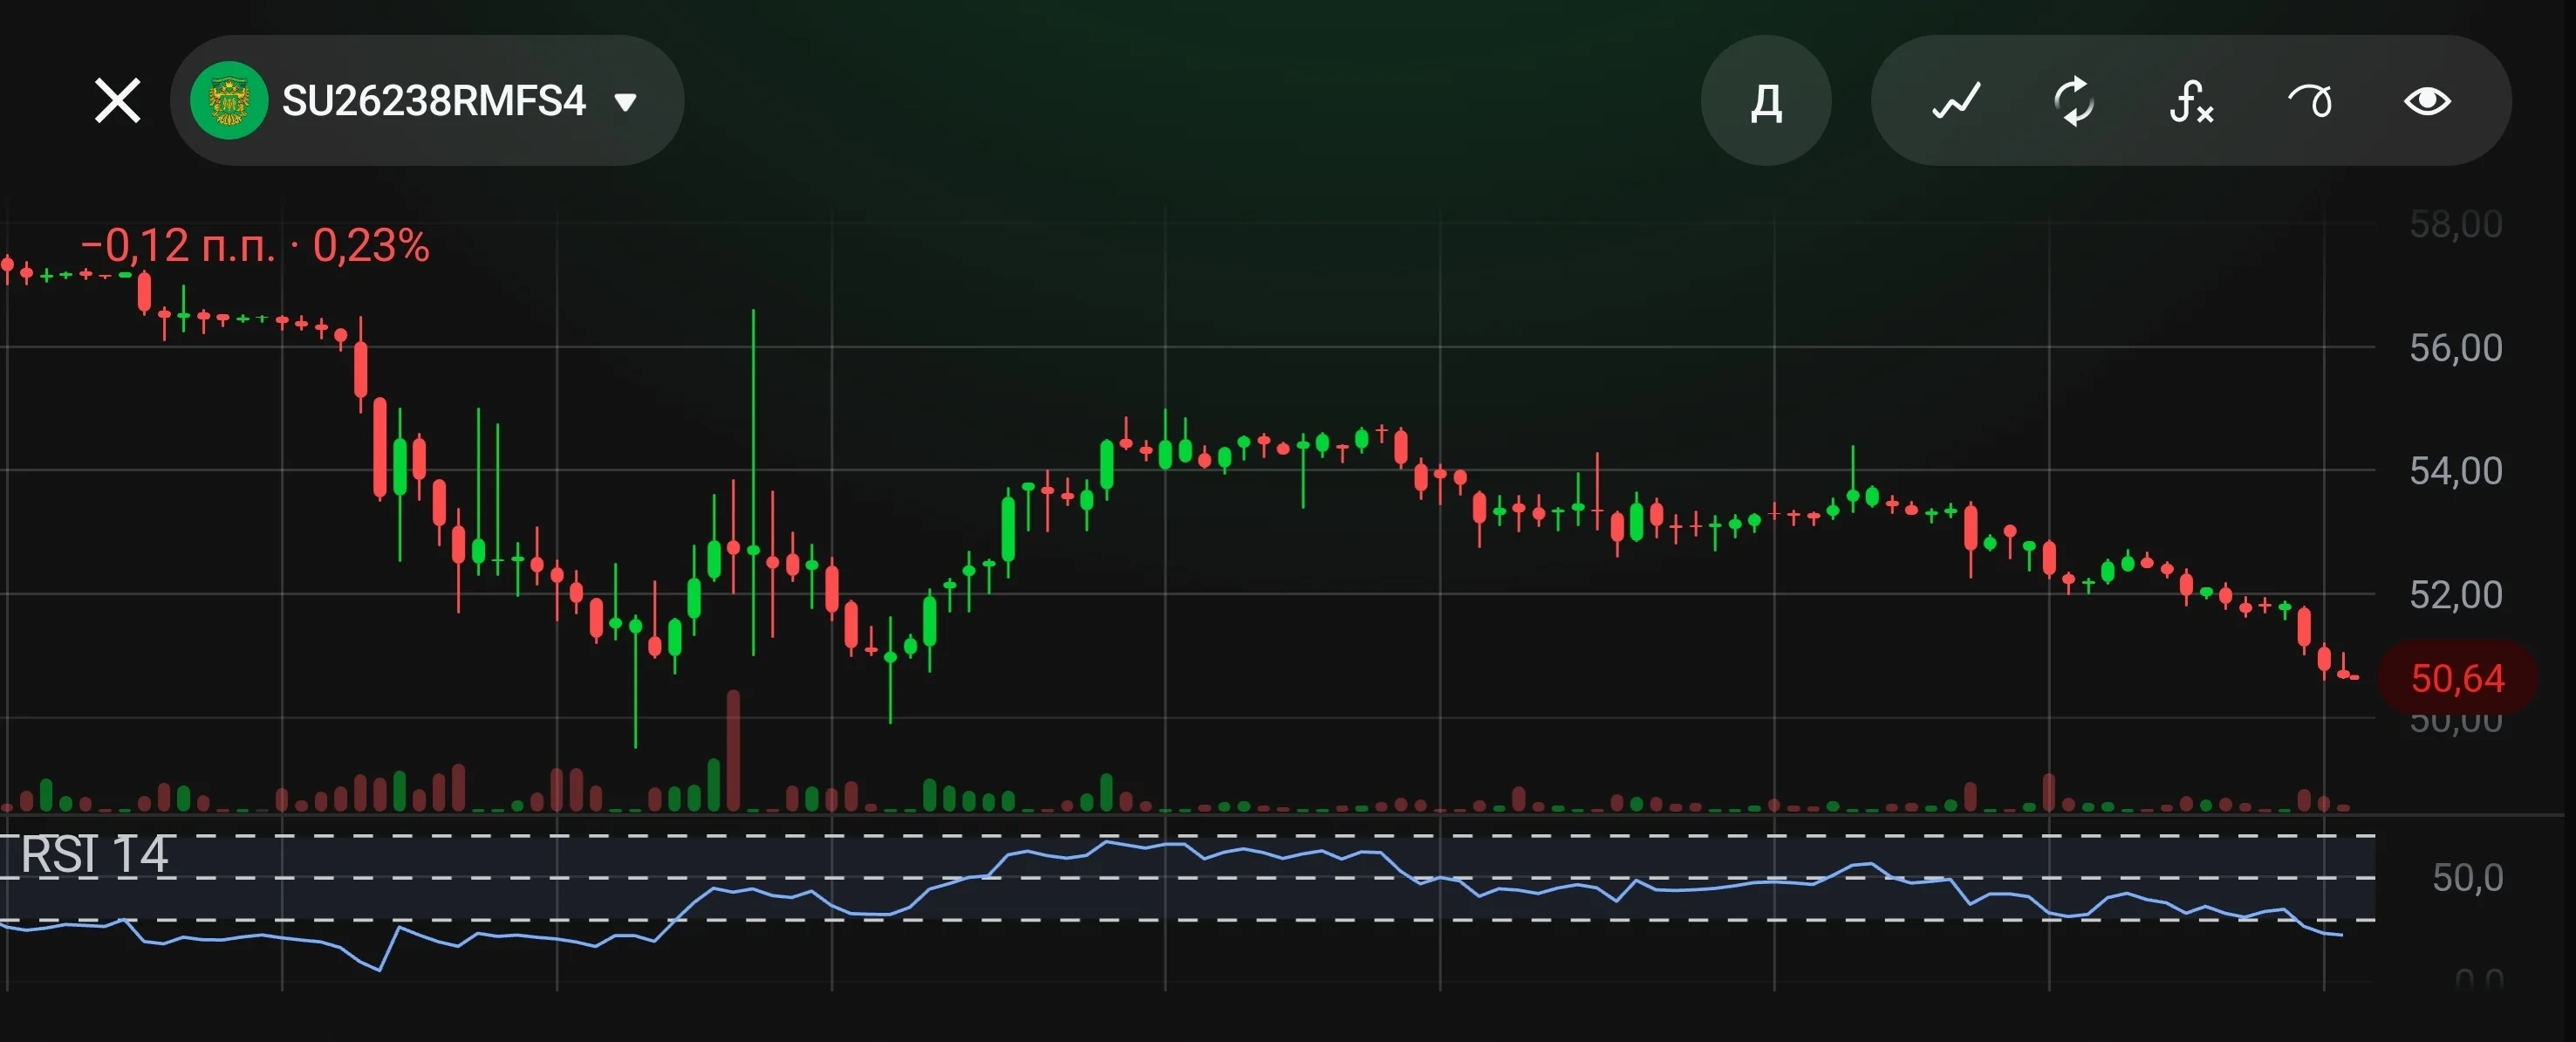Select the drawing tools curve icon

pyautogui.click(x=2309, y=101)
